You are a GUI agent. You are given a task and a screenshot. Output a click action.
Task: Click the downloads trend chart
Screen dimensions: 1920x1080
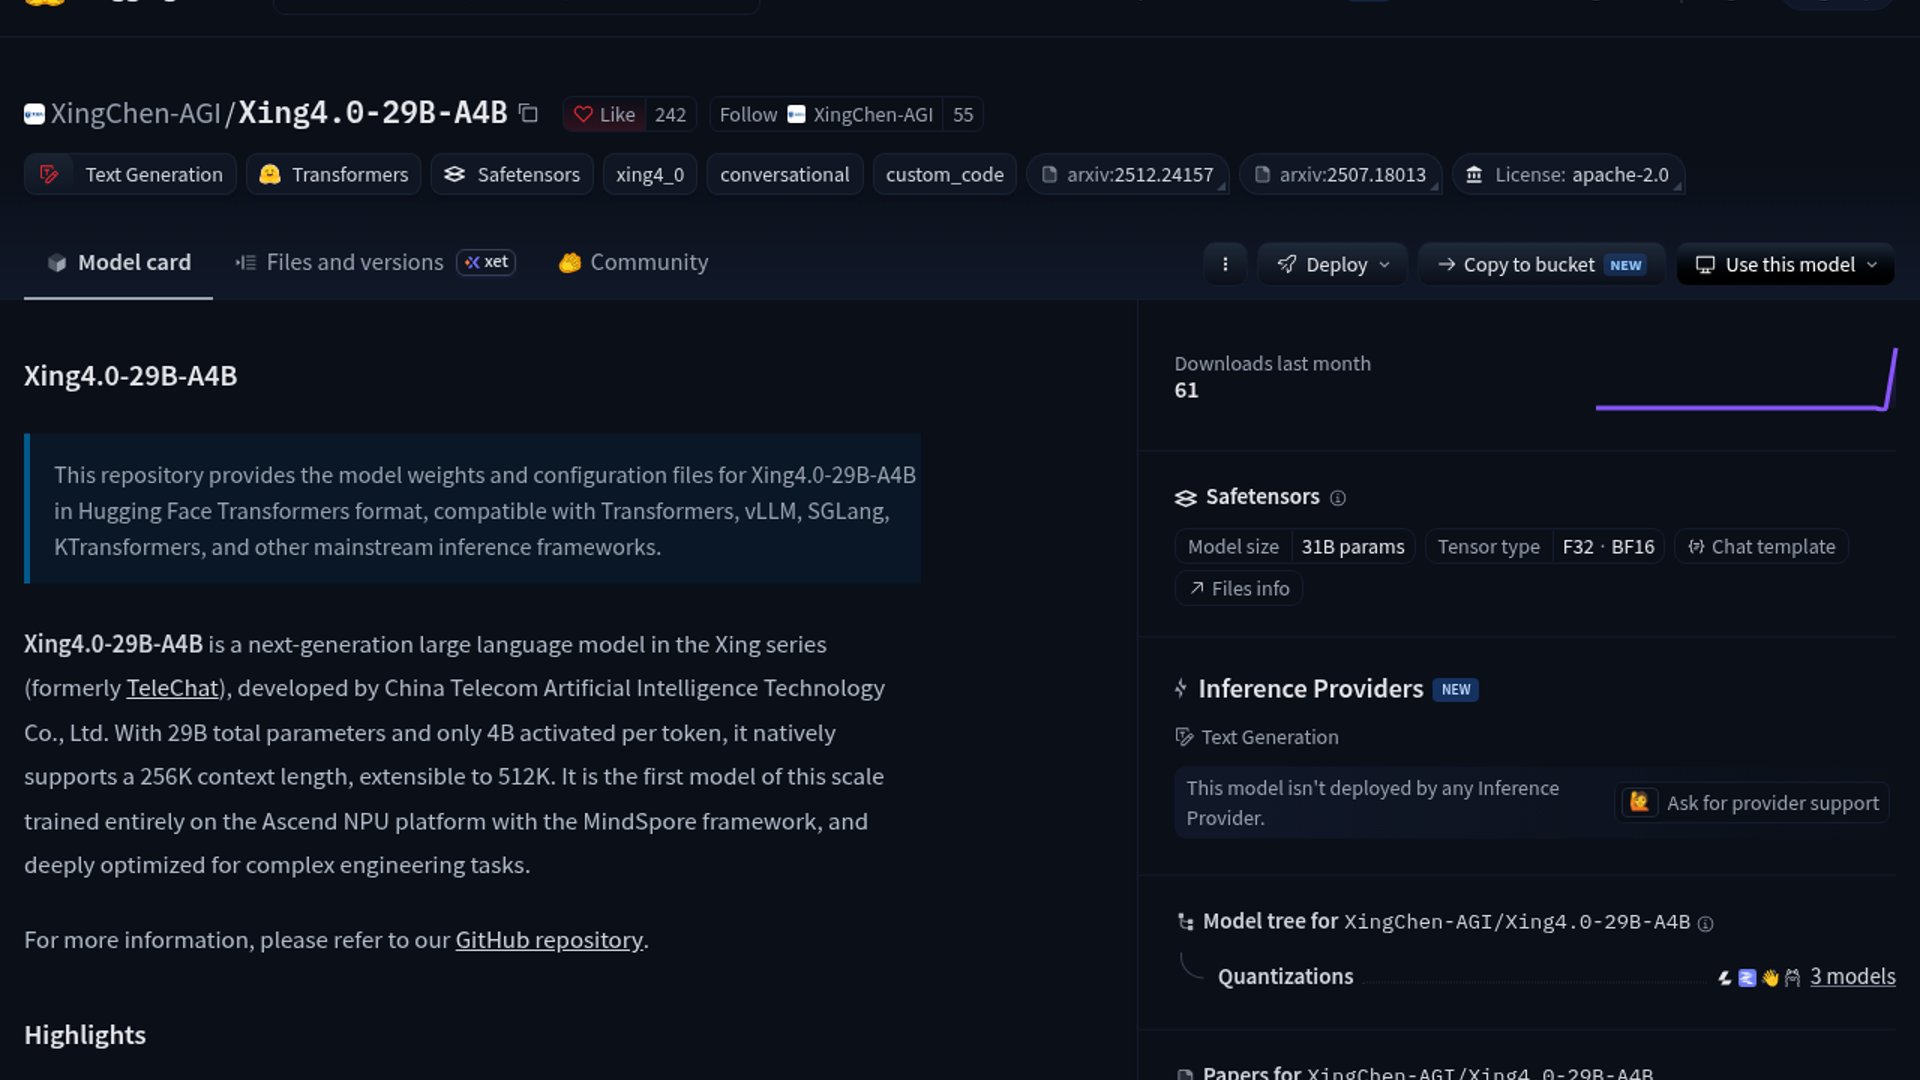click(1746, 379)
